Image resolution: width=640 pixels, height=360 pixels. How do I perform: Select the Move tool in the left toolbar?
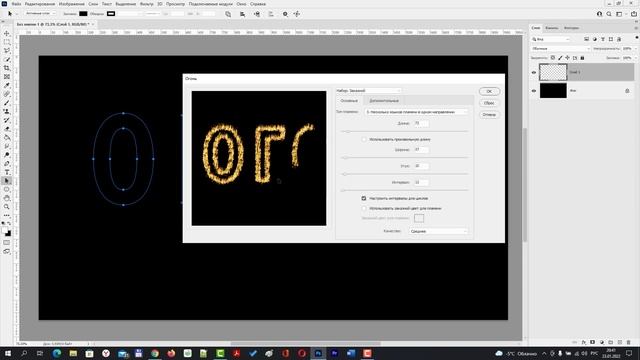(7, 33)
